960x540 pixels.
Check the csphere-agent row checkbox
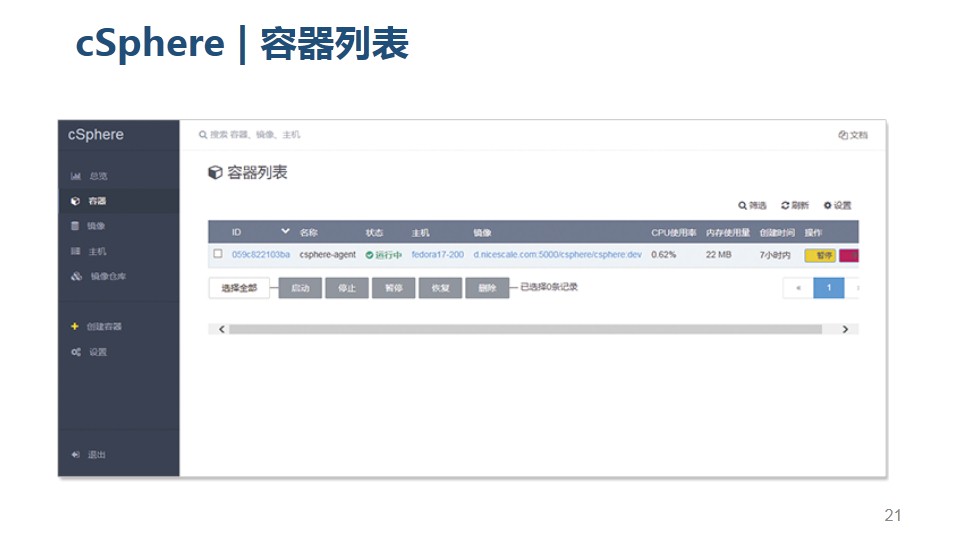217,253
